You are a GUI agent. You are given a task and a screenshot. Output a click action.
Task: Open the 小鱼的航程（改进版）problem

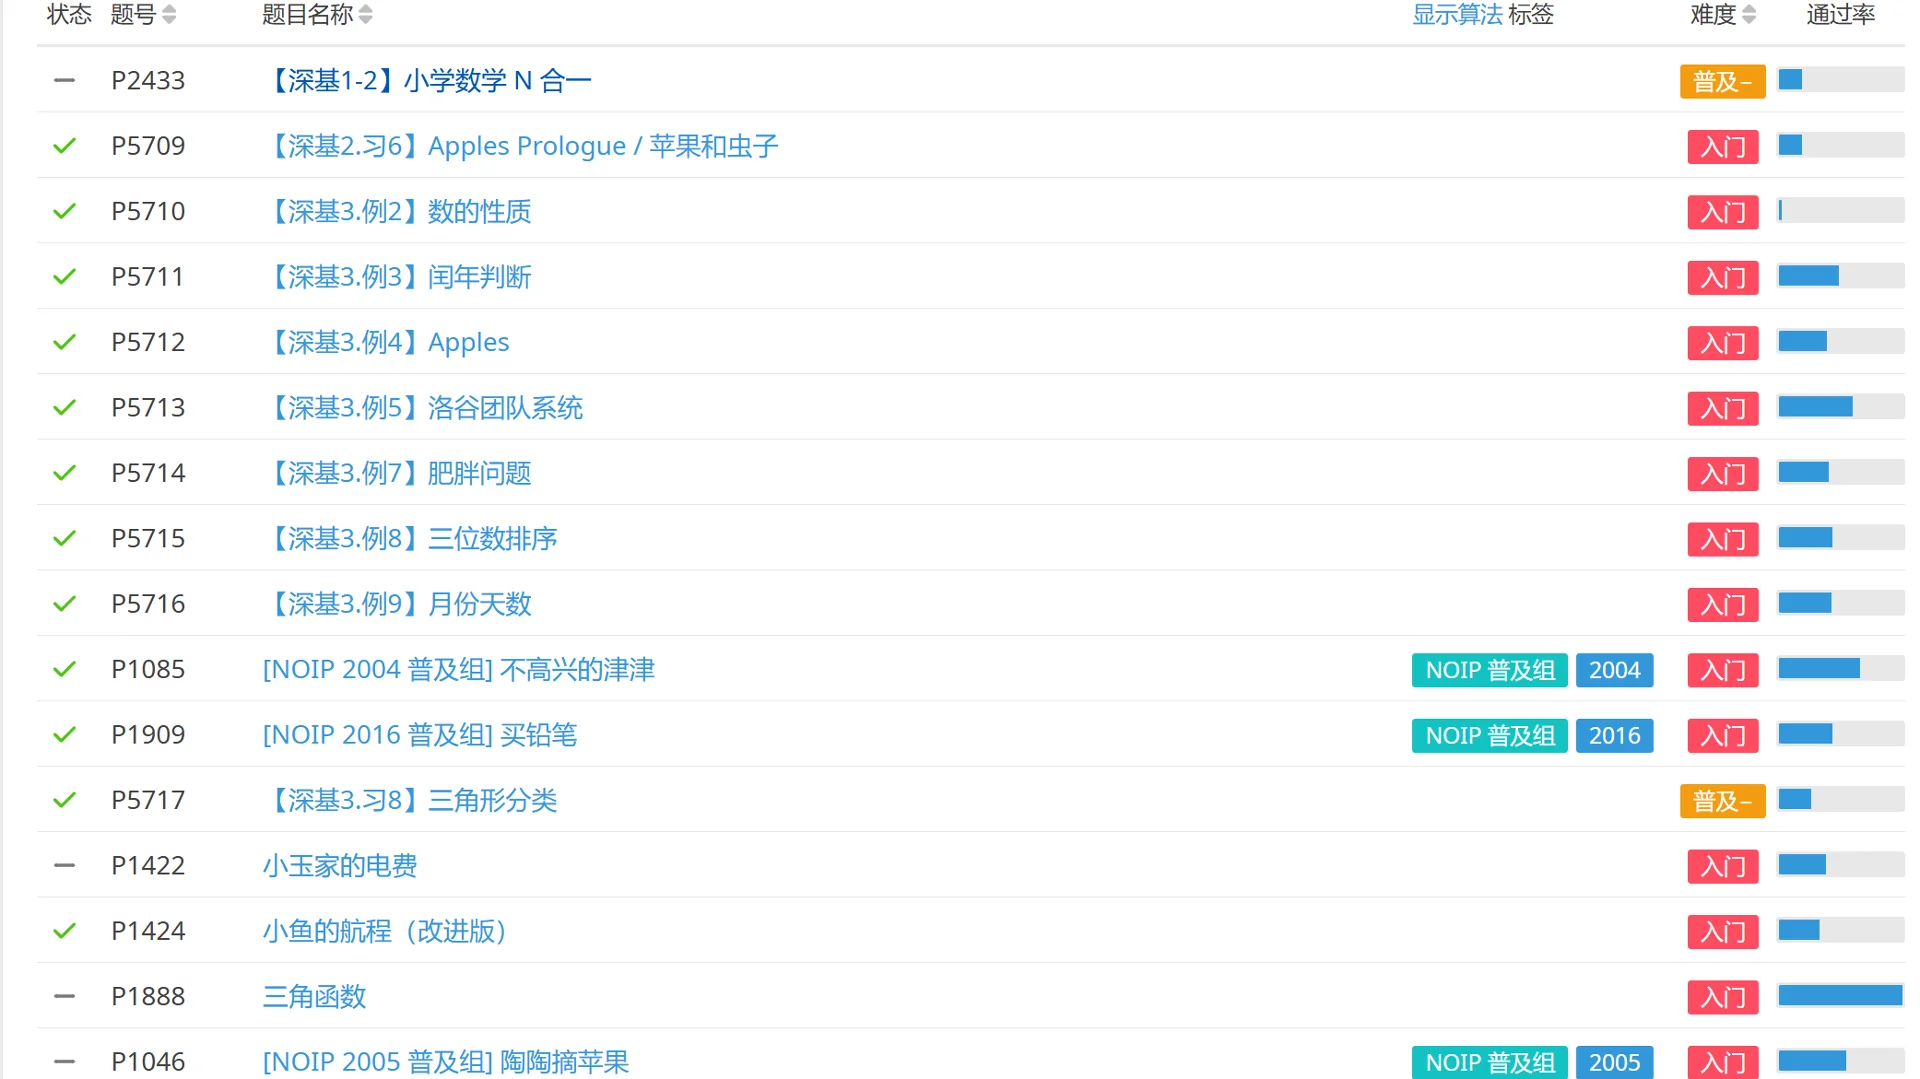click(384, 931)
